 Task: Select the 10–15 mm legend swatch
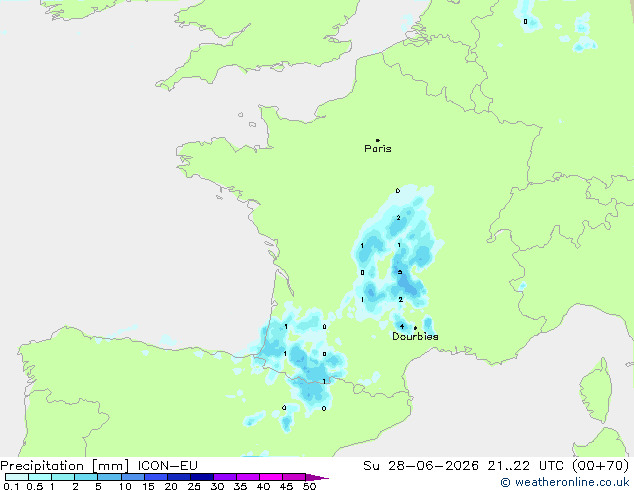132,477
